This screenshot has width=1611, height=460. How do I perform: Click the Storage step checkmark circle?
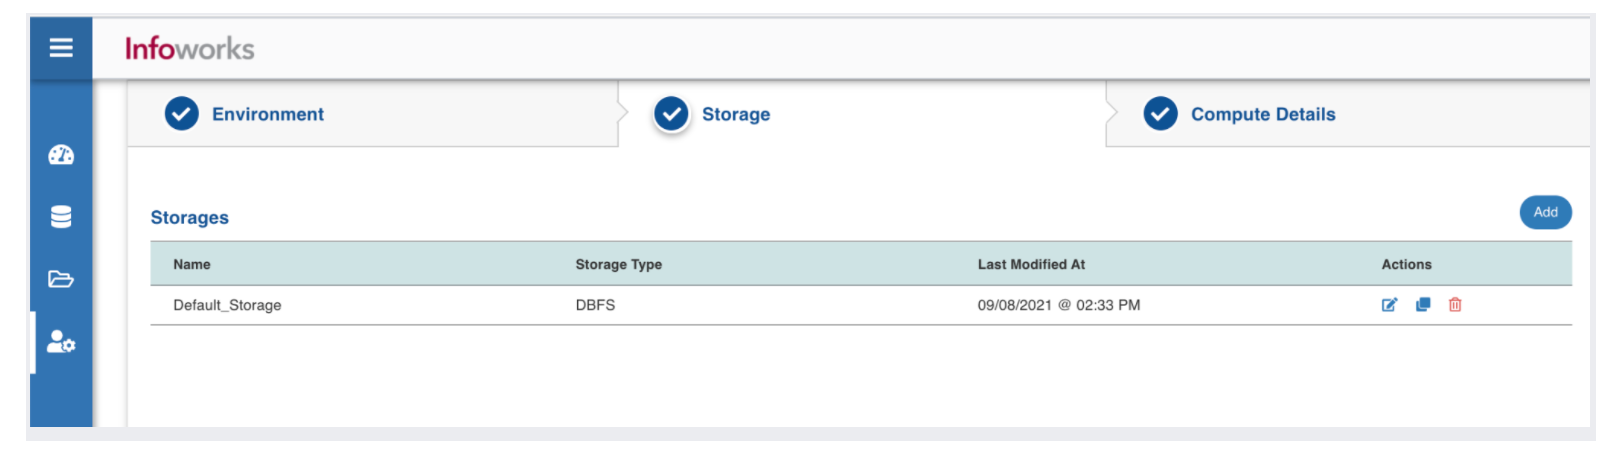click(672, 114)
